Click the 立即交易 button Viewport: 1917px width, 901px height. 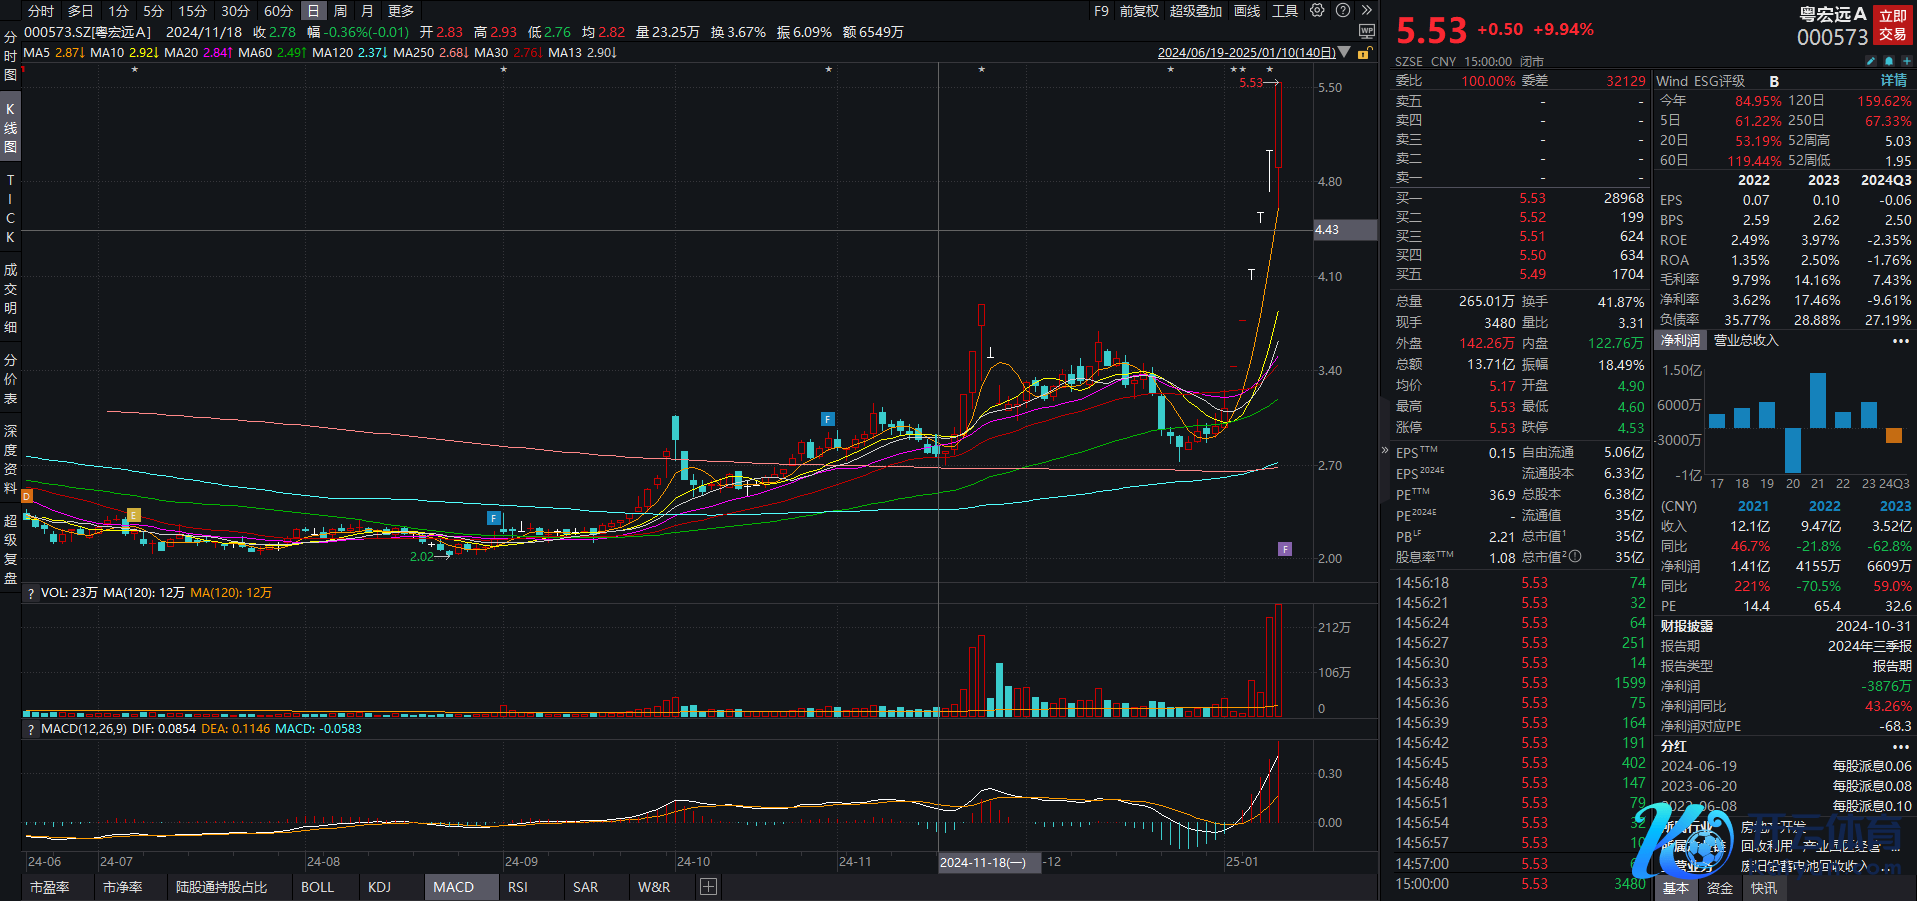pos(1892,25)
